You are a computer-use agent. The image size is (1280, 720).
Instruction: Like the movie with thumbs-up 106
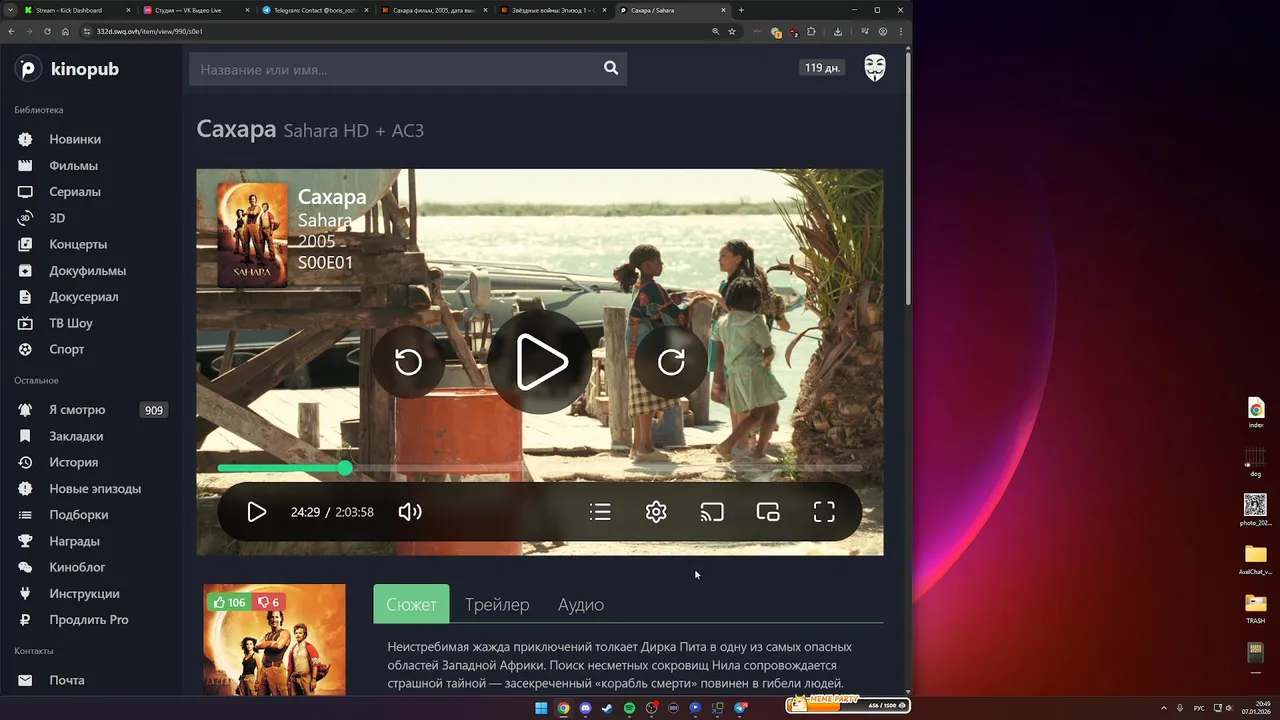click(x=229, y=602)
